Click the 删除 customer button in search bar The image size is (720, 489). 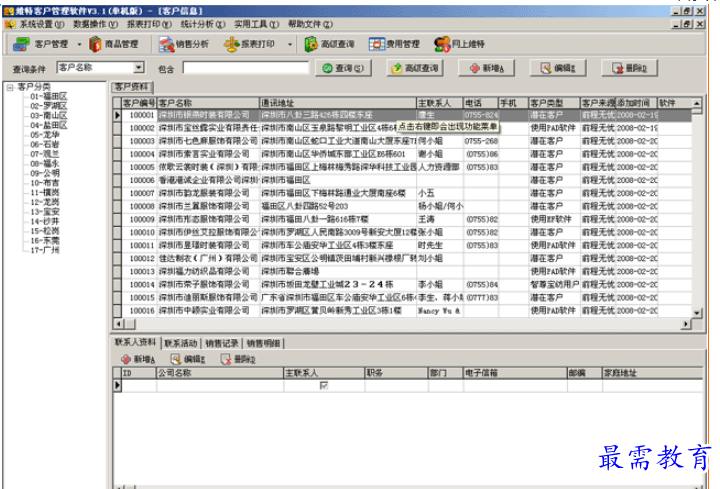click(629, 68)
